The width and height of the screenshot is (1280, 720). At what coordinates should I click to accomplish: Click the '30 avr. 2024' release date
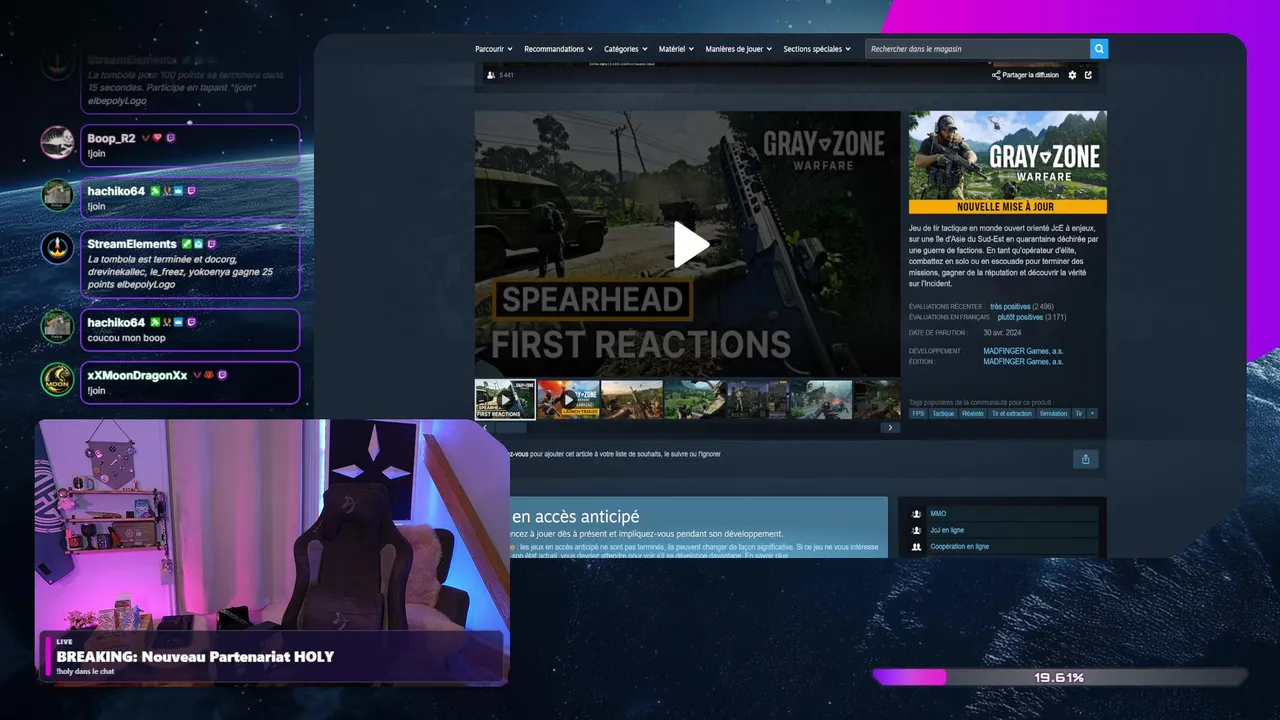tap(1002, 333)
